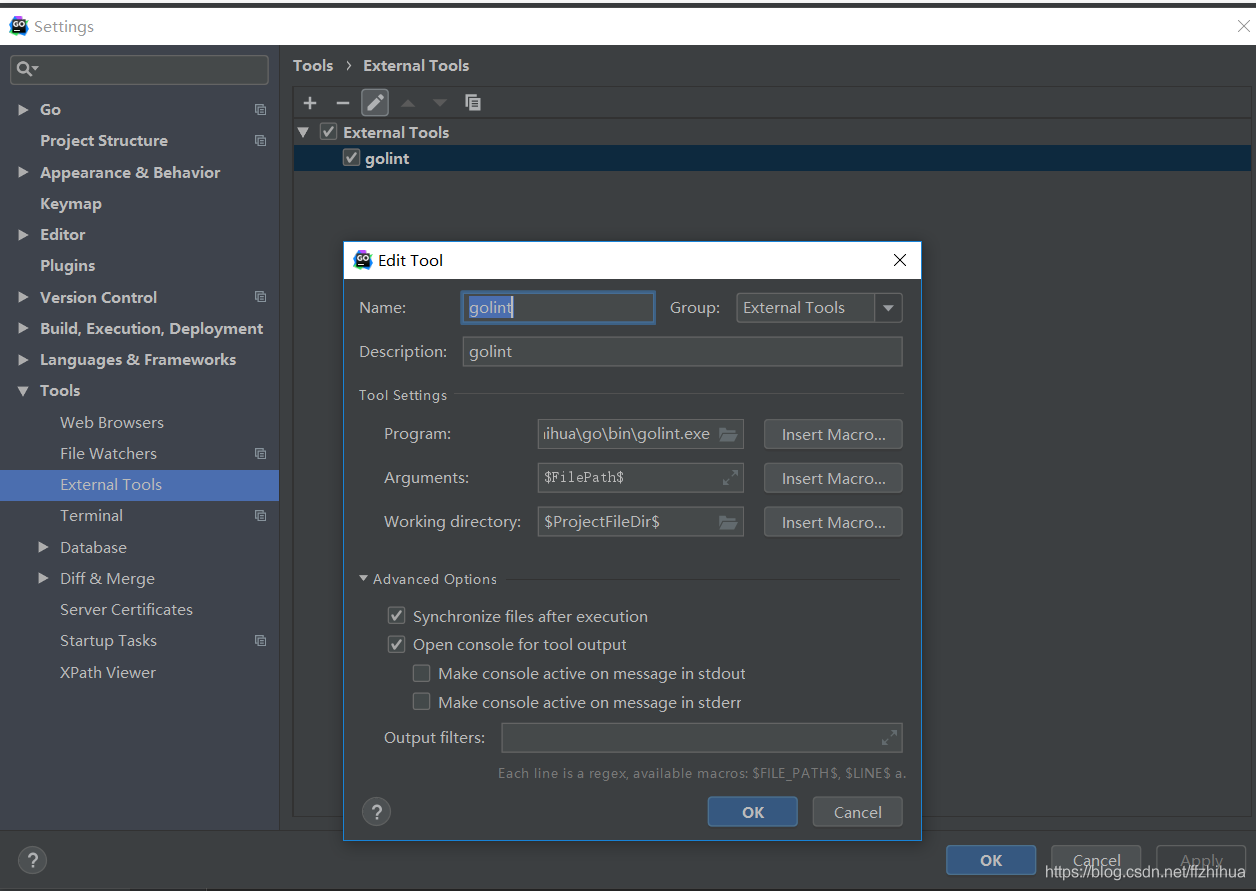Click the pencil edit tool icon
This screenshot has height=891, width=1256.
(375, 103)
